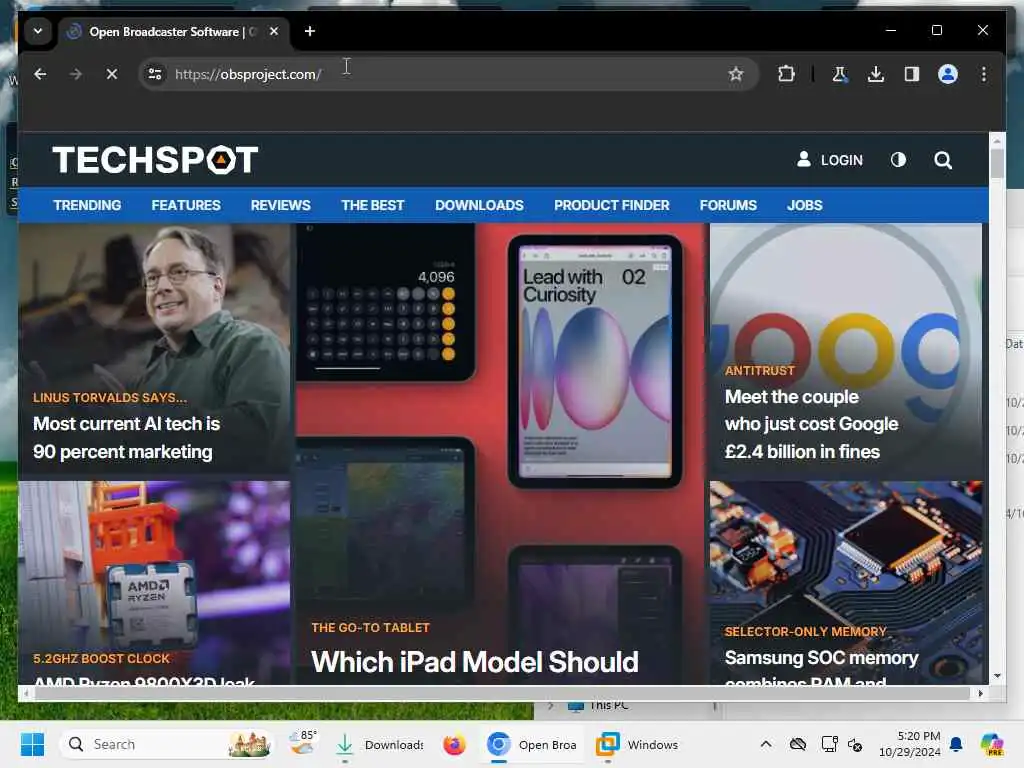1024x768 pixels.
Task: Open a new browser tab
Action: pyautogui.click(x=310, y=31)
